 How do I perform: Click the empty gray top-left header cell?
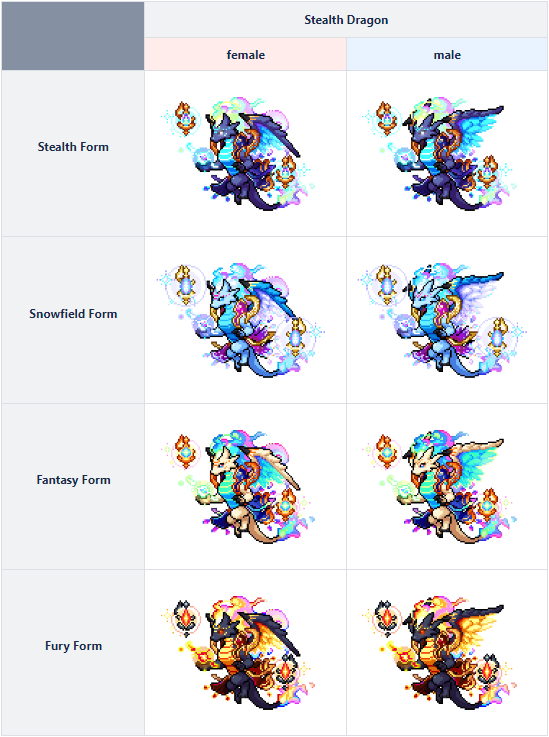point(73,36)
